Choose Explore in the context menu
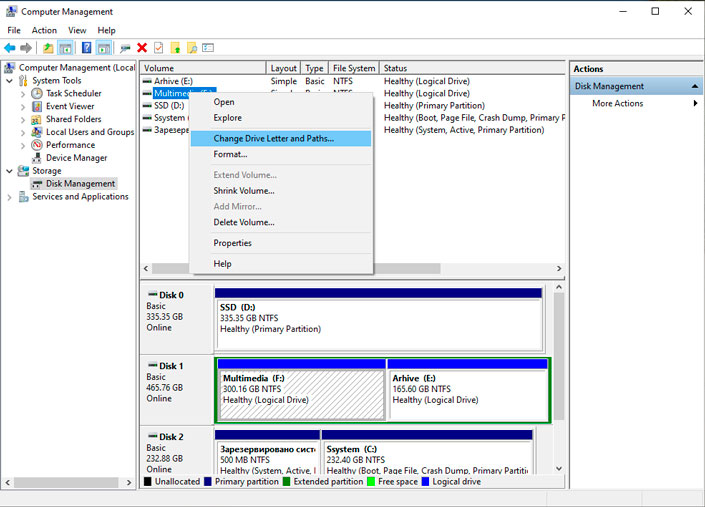705x507 pixels. coord(281,118)
